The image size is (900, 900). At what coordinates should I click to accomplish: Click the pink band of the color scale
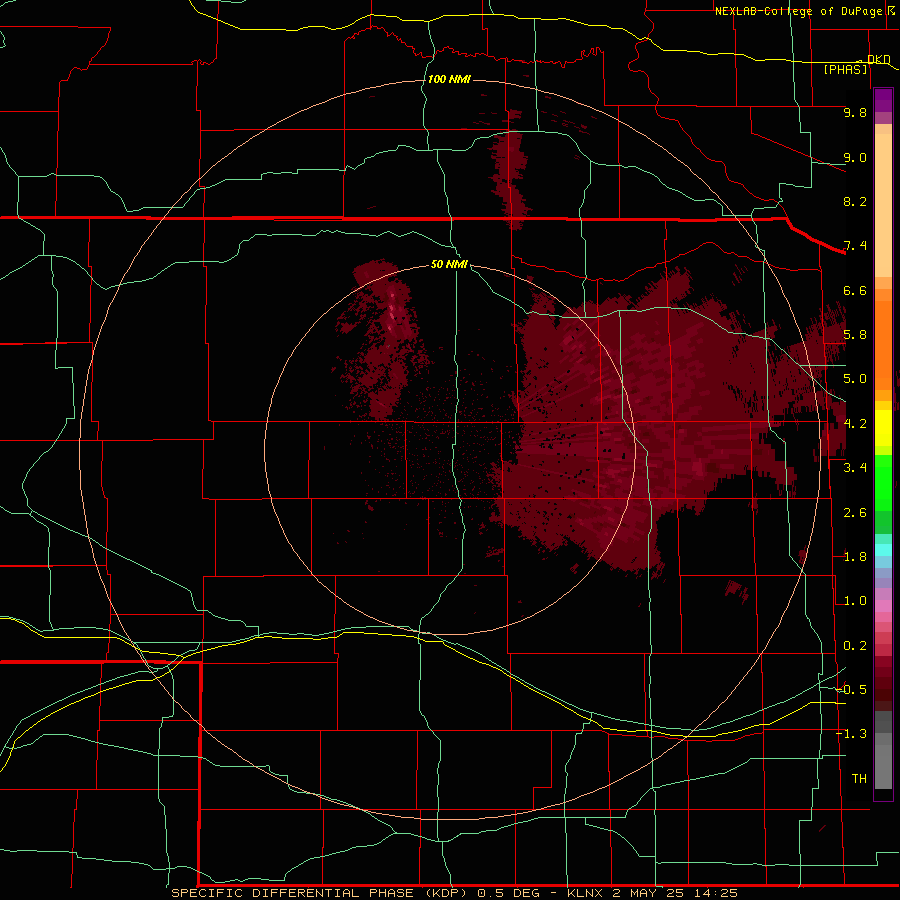[883, 606]
